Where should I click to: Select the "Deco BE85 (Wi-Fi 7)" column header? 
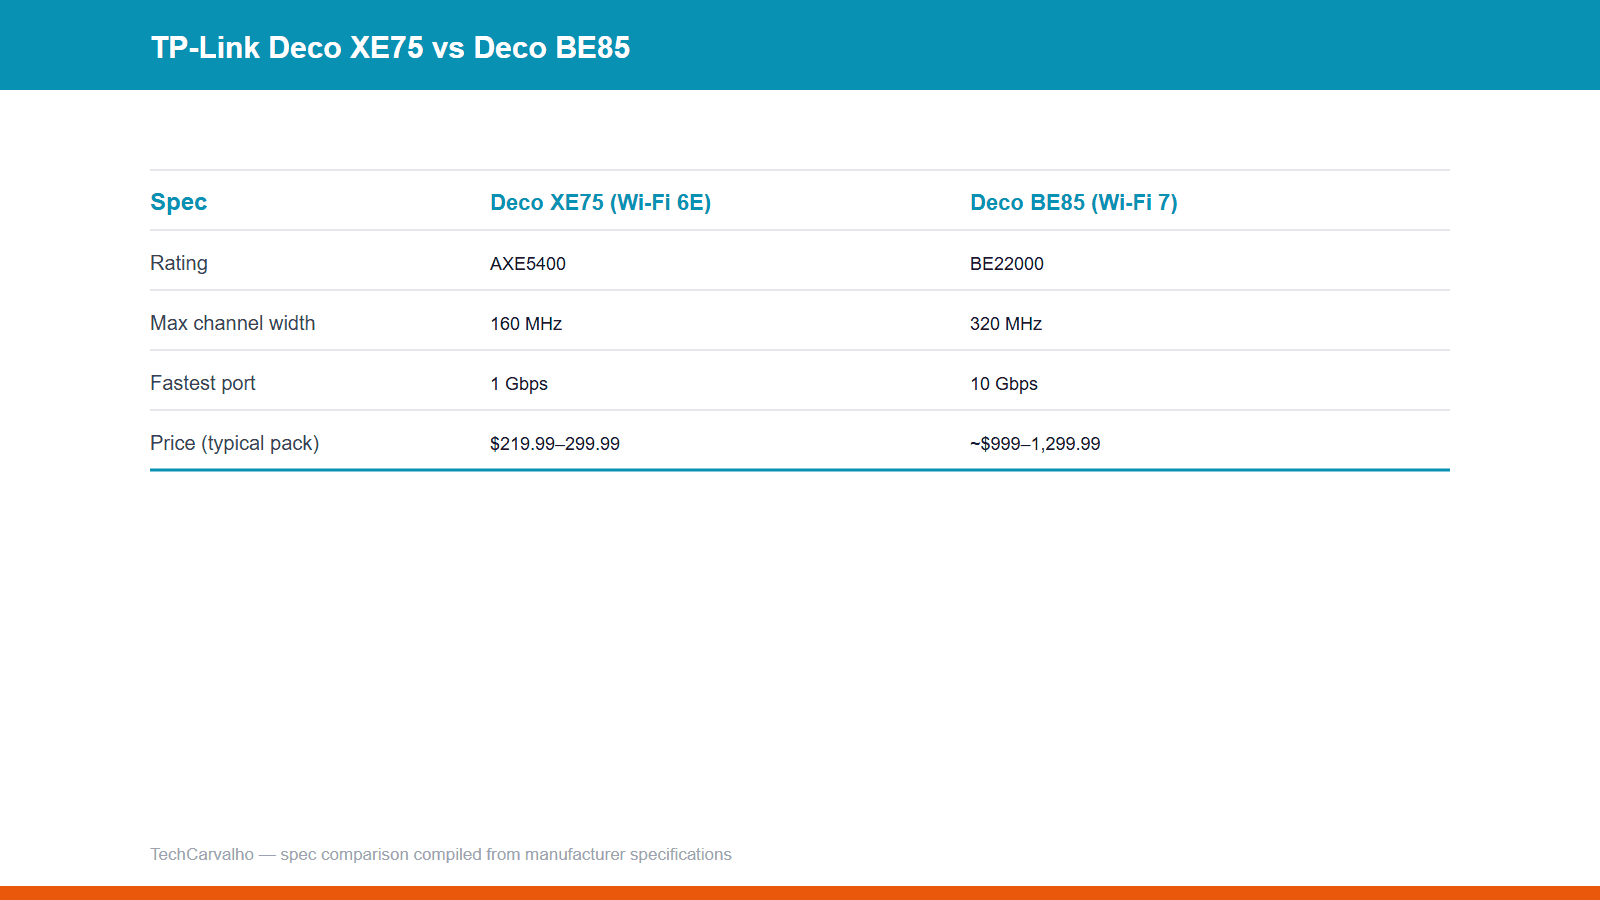click(1074, 202)
